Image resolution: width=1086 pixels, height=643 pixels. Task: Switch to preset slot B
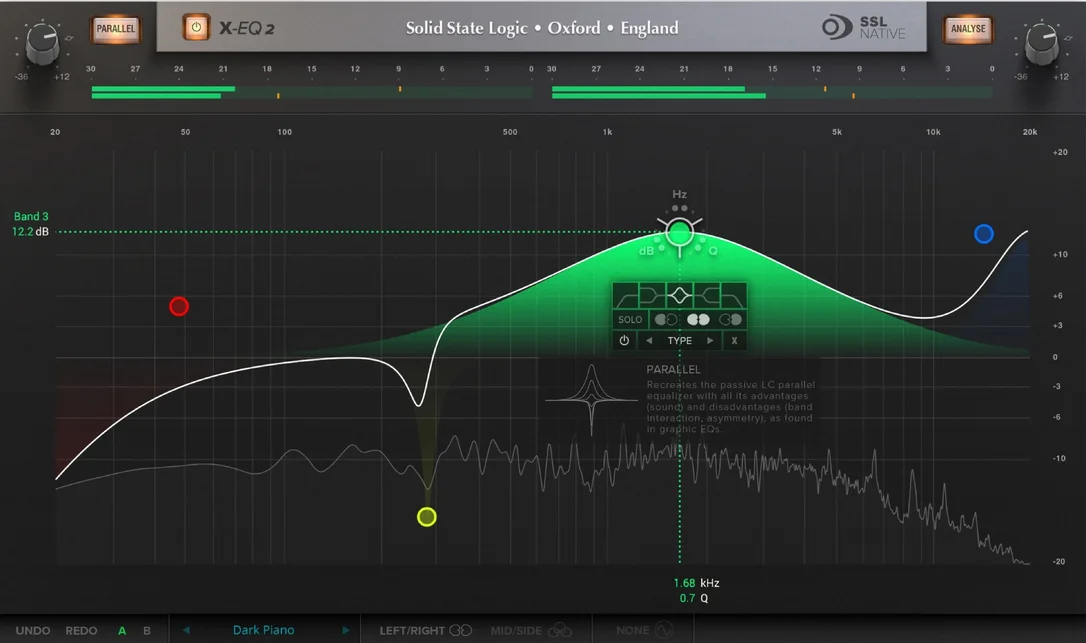pos(147,631)
